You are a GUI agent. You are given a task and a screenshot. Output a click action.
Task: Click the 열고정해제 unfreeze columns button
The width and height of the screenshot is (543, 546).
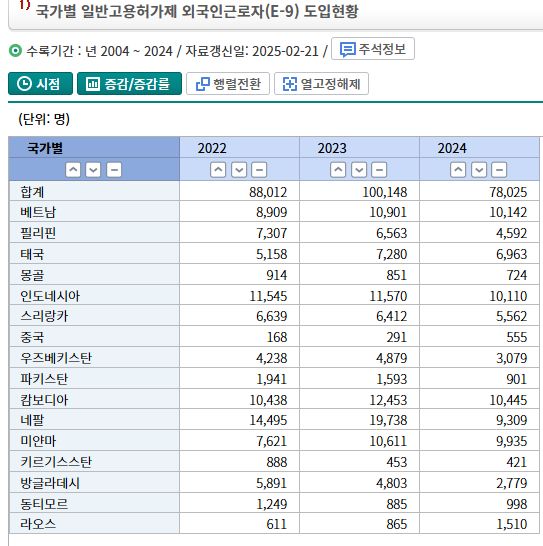click(x=321, y=84)
